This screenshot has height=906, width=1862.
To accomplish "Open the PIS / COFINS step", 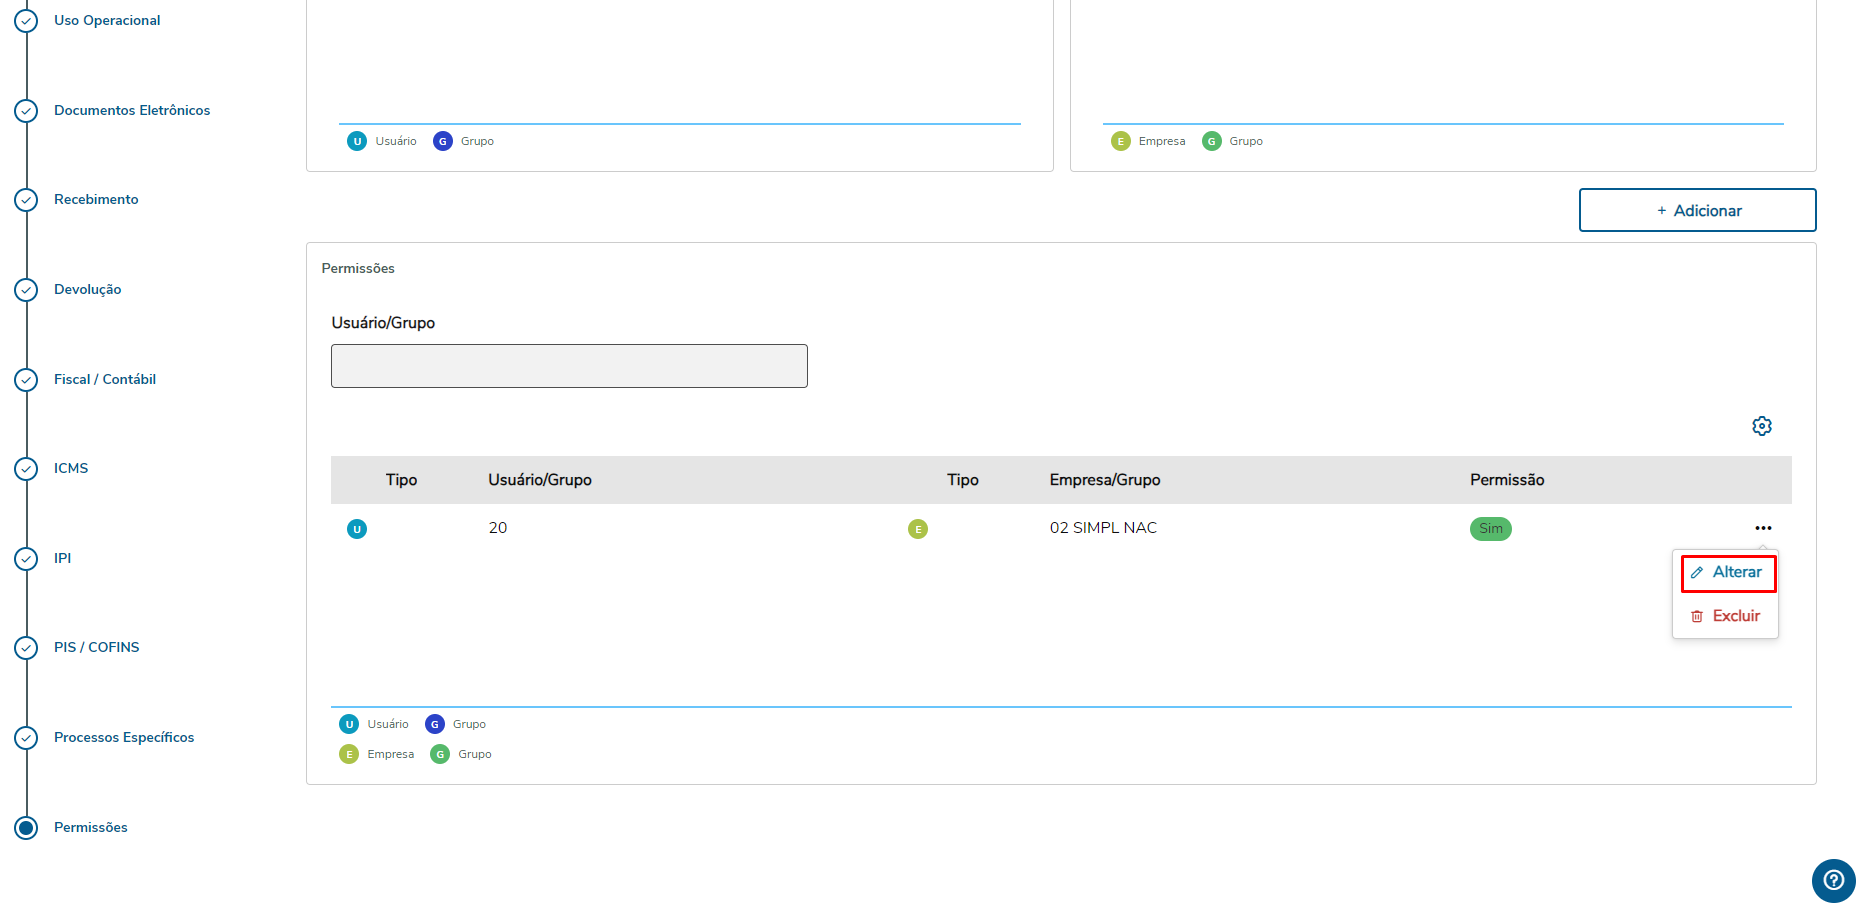I will 96,647.
